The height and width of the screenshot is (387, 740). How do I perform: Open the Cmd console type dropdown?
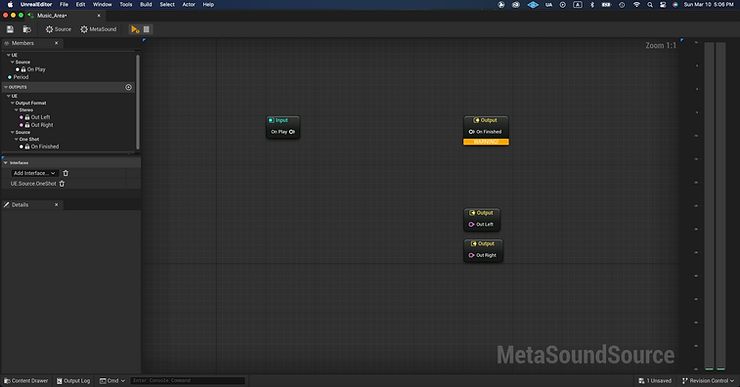pyautogui.click(x=112, y=381)
